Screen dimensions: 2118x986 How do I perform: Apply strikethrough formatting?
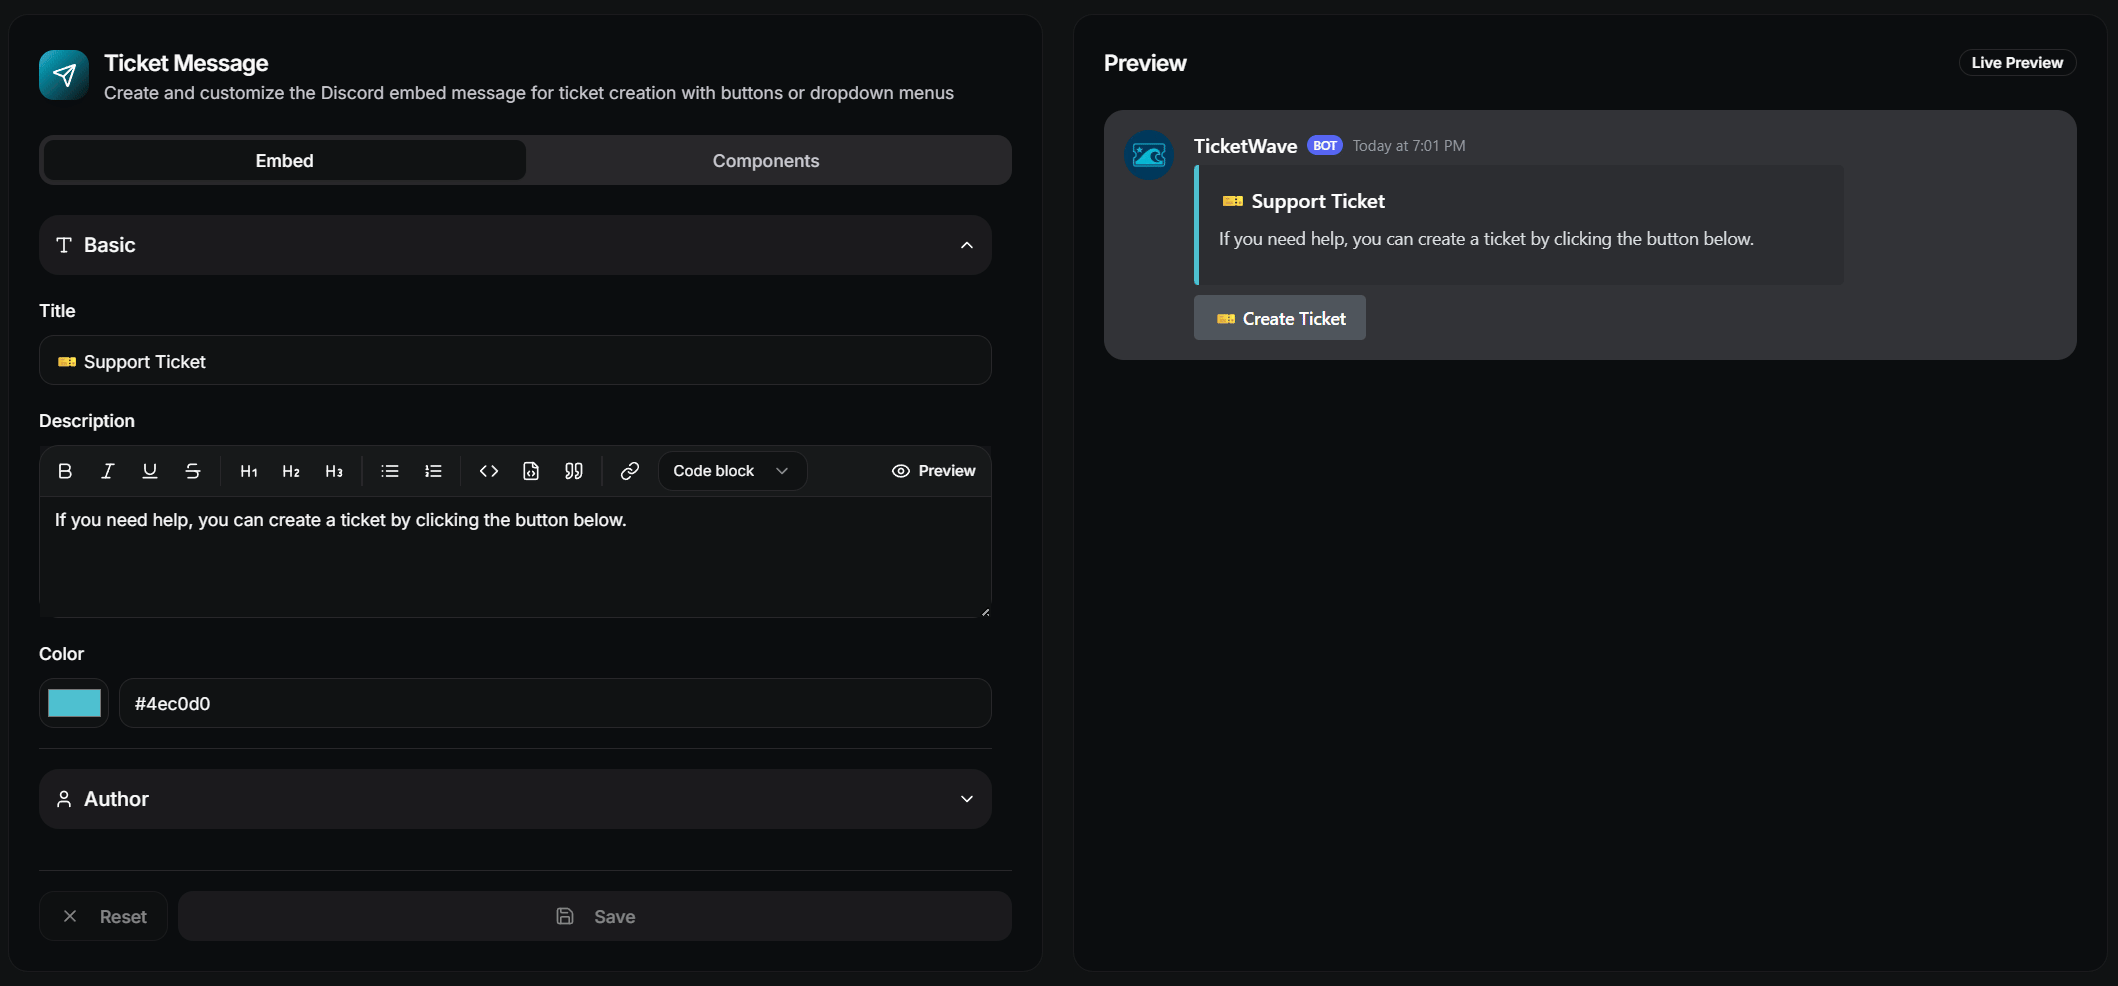pyautogui.click(x=193, y=471)
